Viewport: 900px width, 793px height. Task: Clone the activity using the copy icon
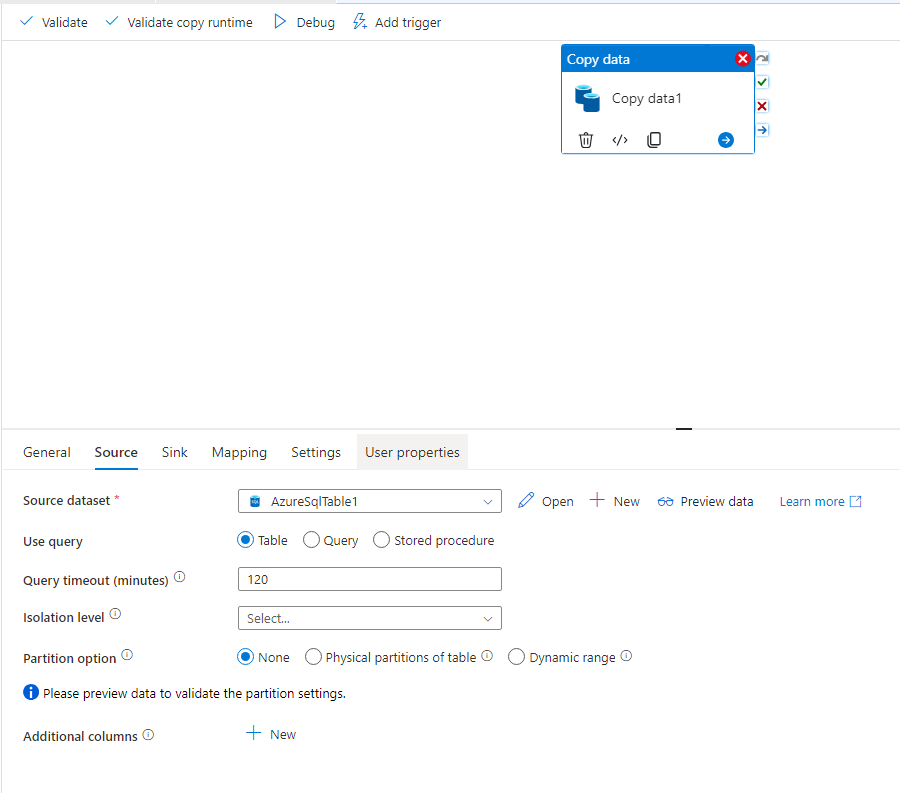654,140
